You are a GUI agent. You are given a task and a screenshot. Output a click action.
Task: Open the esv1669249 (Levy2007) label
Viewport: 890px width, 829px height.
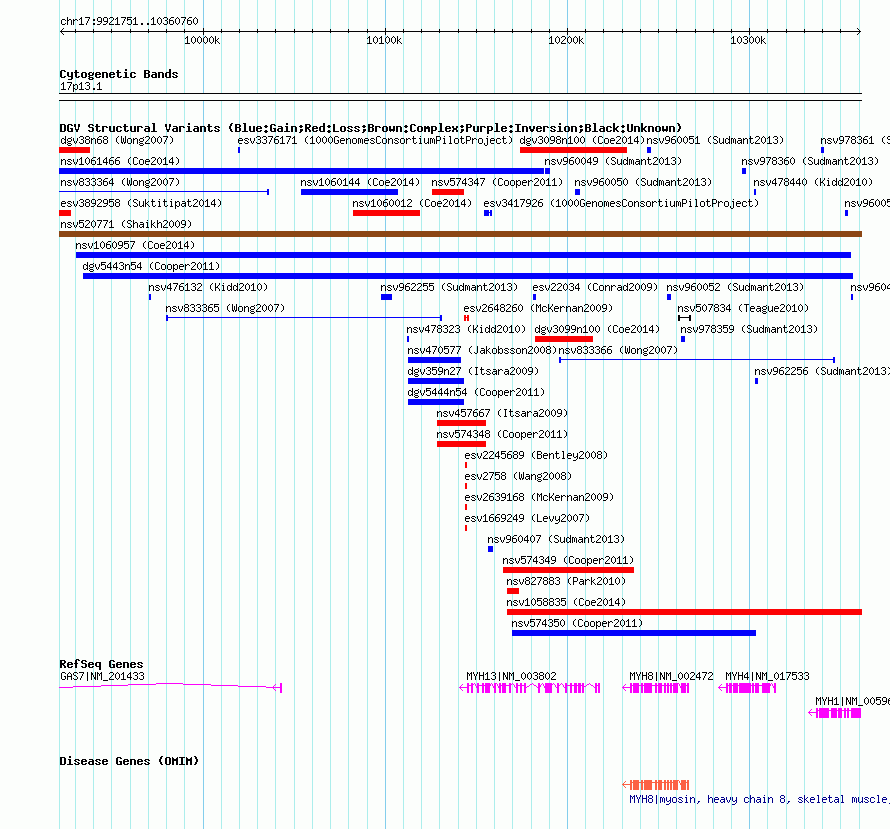[527, 518]
